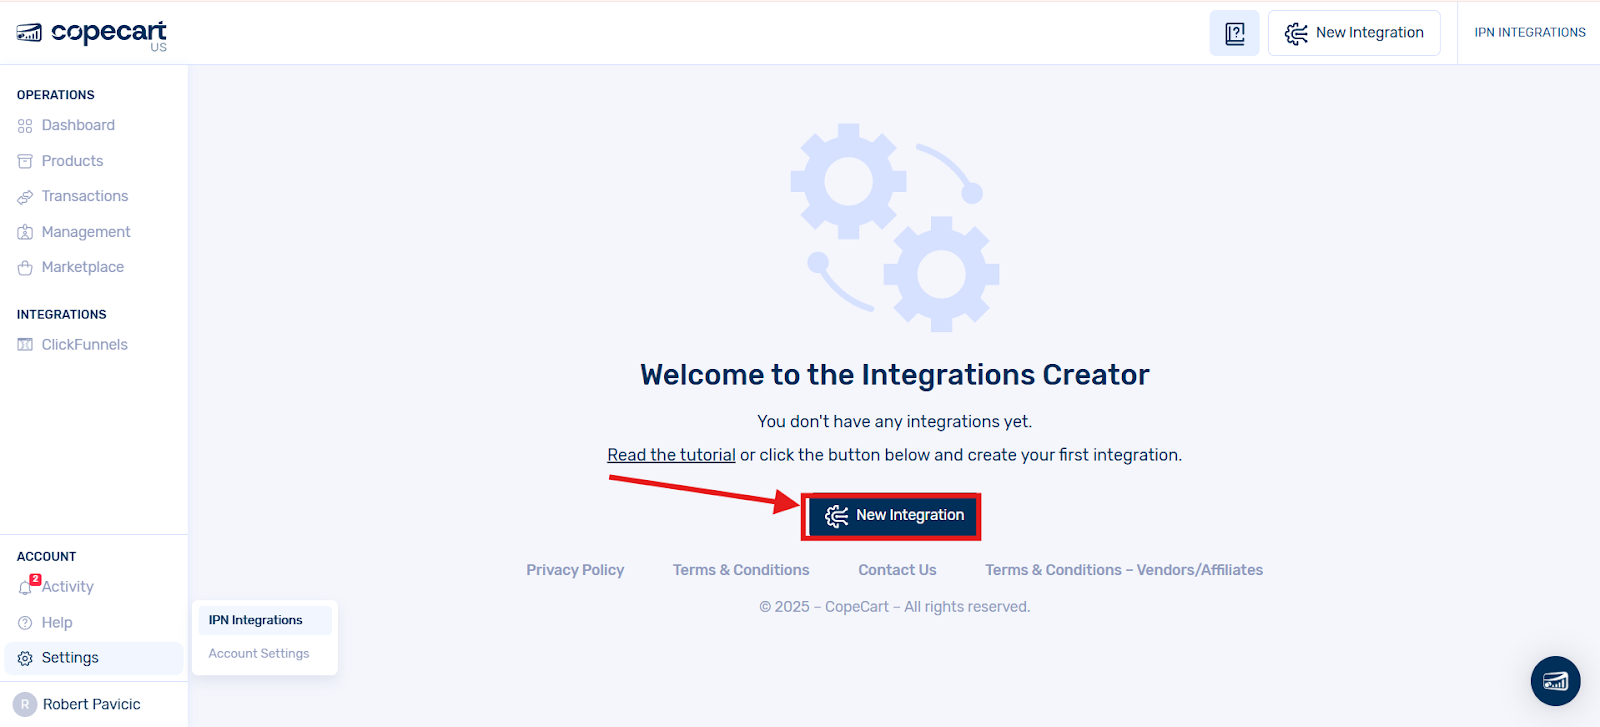This screenshot has height=727, width=1600.
Task: Select Settings in the sidebar
Action: [x=94, y=658]
